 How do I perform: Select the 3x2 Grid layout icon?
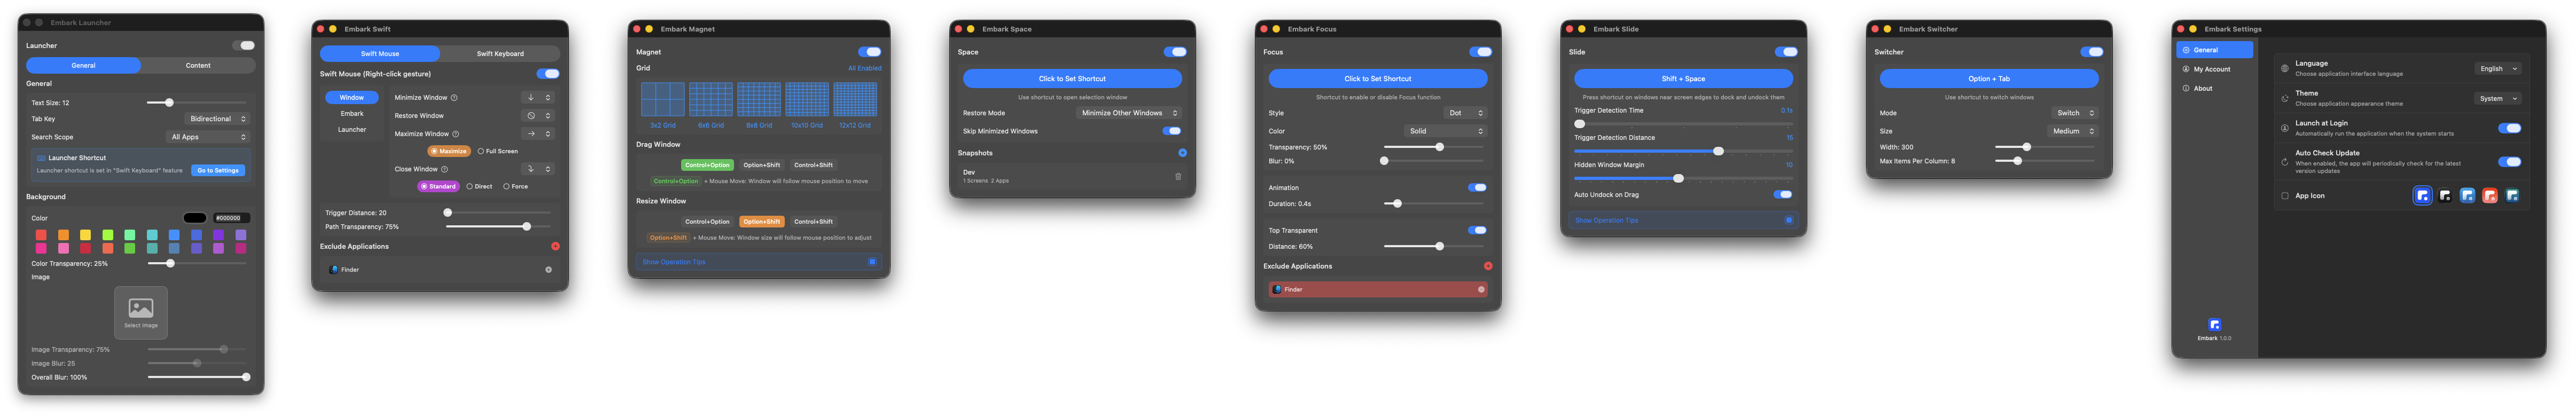point(662,100)
